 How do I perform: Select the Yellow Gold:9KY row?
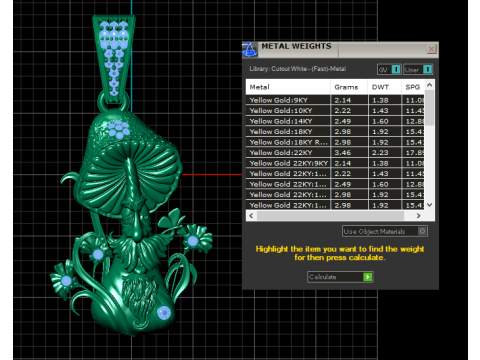click(335, 100)
